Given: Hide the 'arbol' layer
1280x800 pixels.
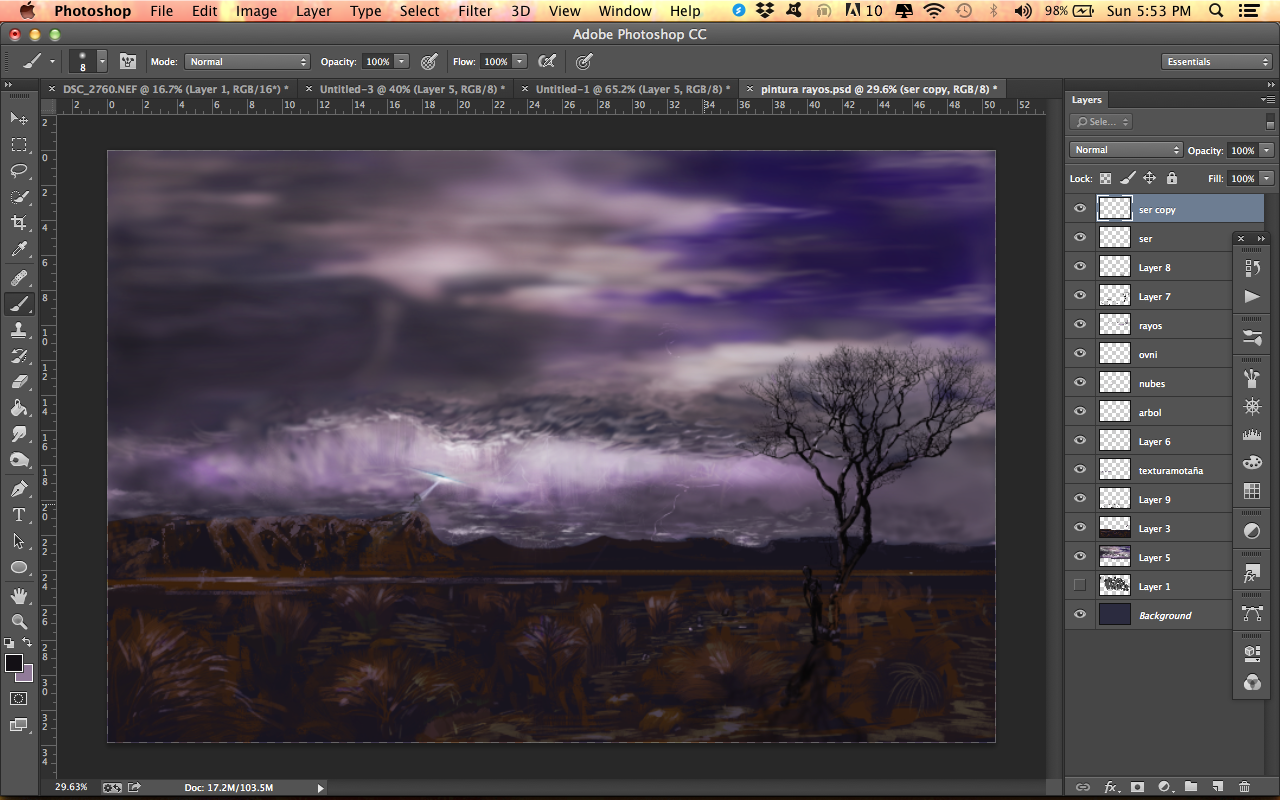Looking at the screenshot, I should pyautogui.click(x=1079, y=412).
